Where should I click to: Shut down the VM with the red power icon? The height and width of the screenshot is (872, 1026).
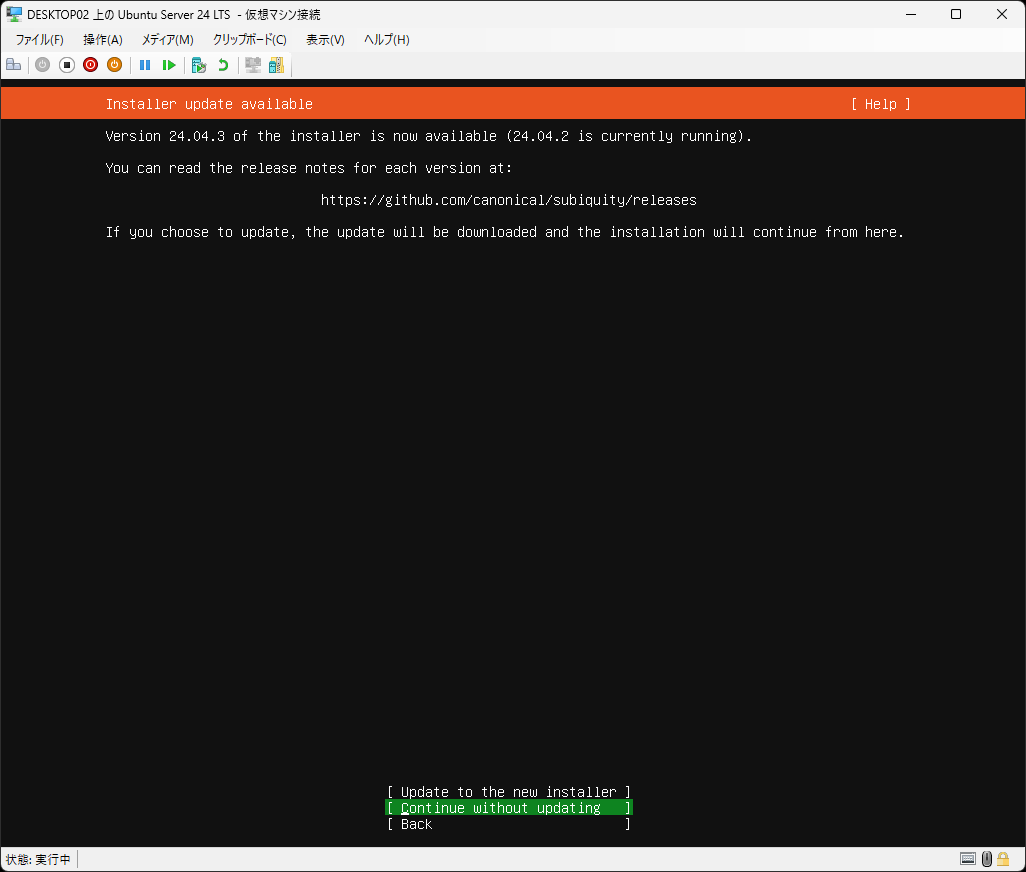point(90,65)
